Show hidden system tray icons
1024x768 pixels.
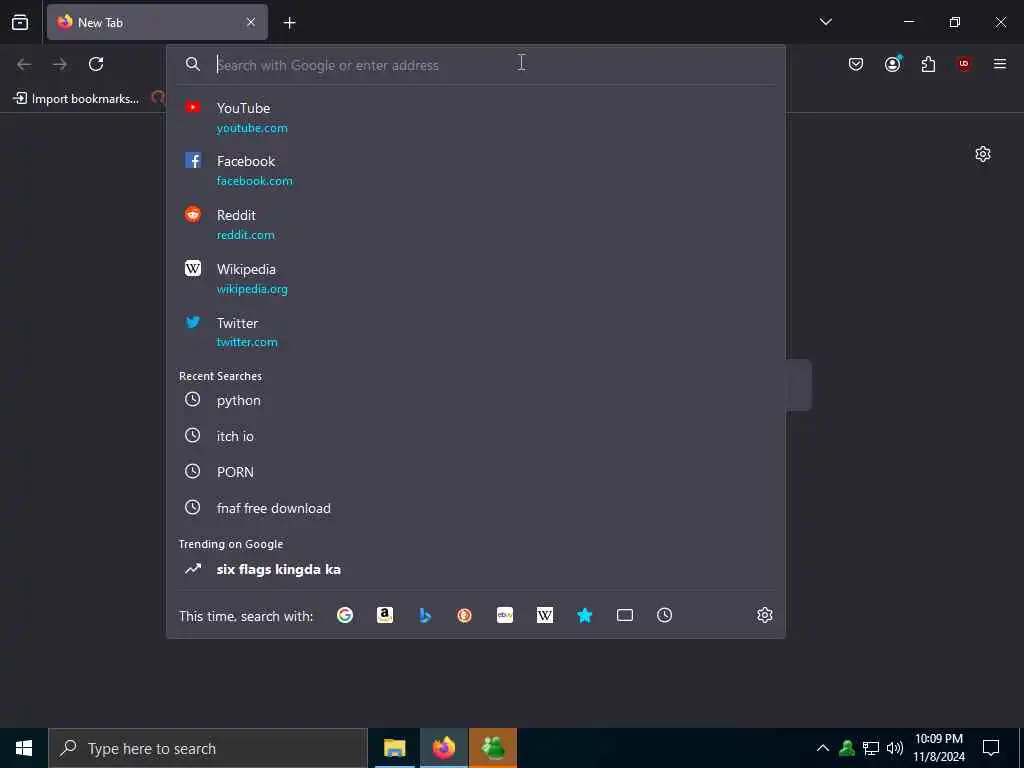click(x=823, y=748)
